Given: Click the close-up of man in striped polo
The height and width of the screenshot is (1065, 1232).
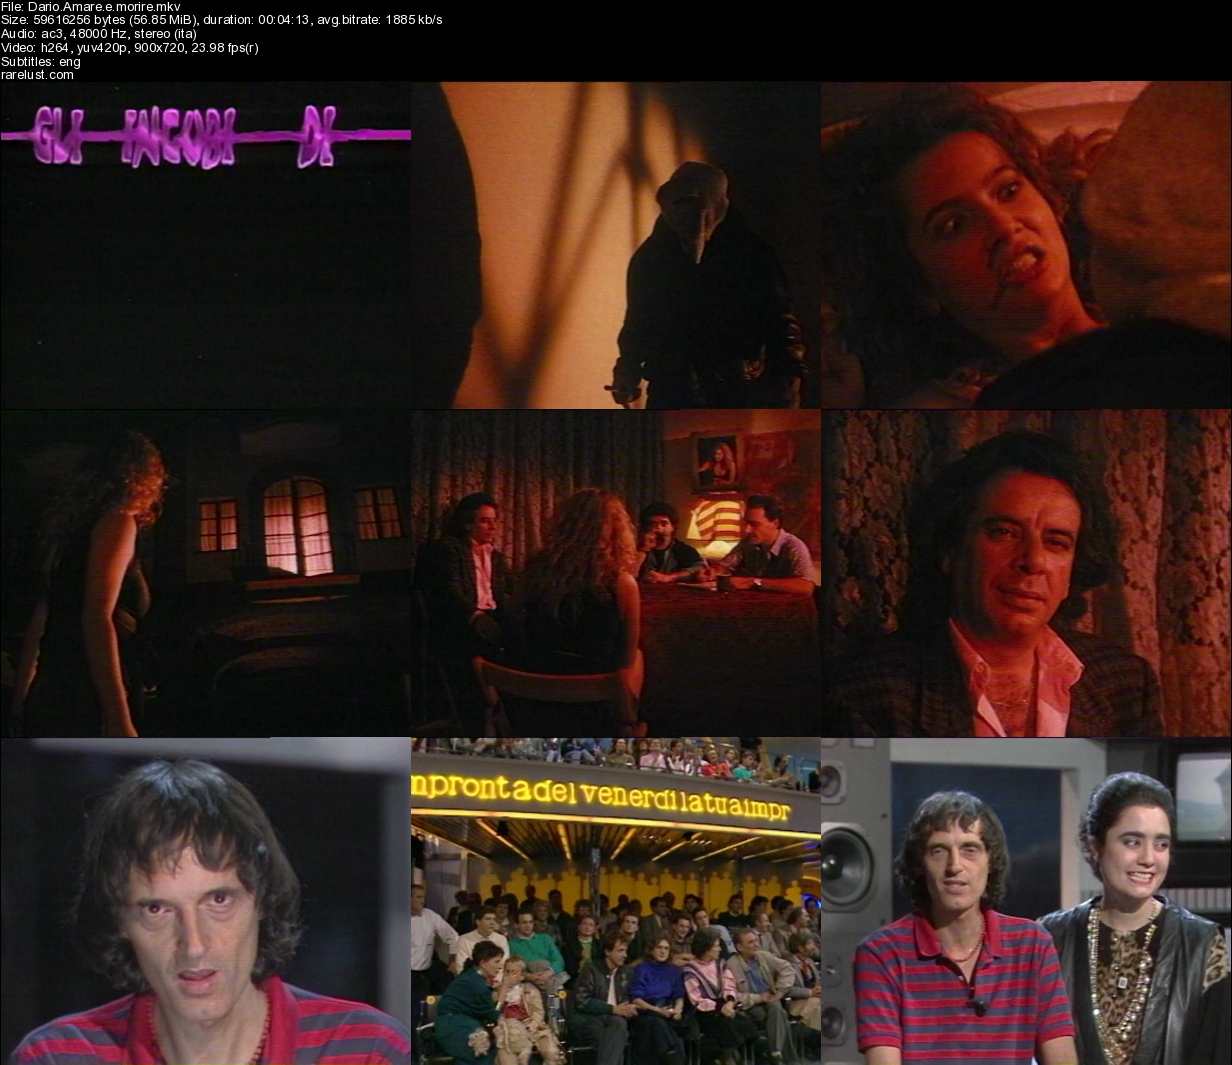Looking at the screenshot, I should (205, 901).
